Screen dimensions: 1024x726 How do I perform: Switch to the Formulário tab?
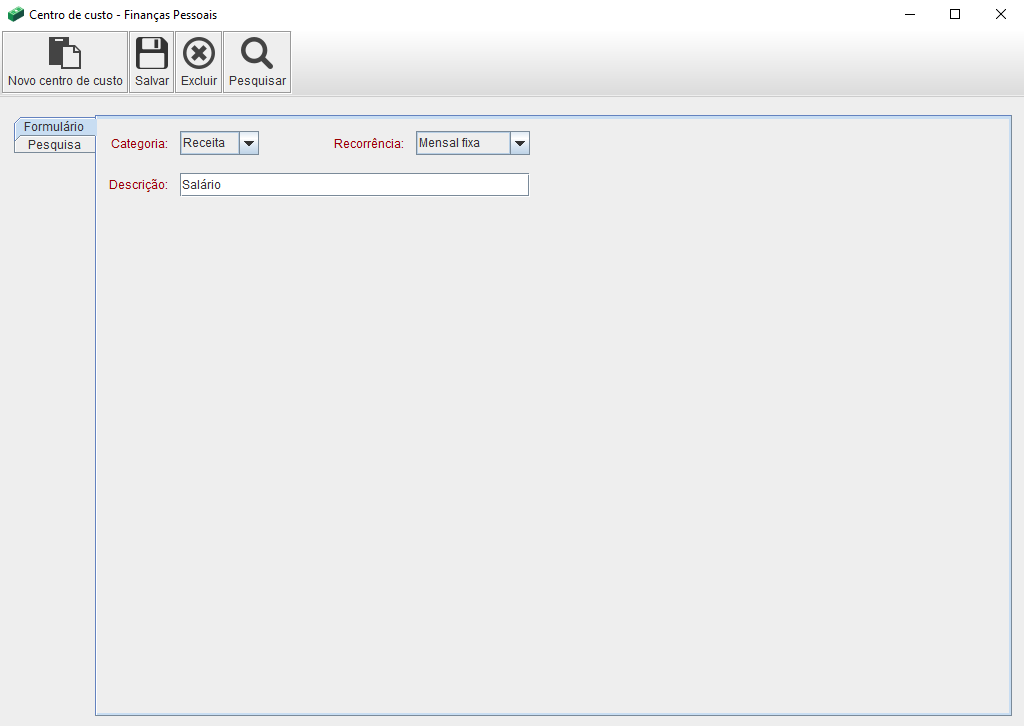click(x=54, y=127)
